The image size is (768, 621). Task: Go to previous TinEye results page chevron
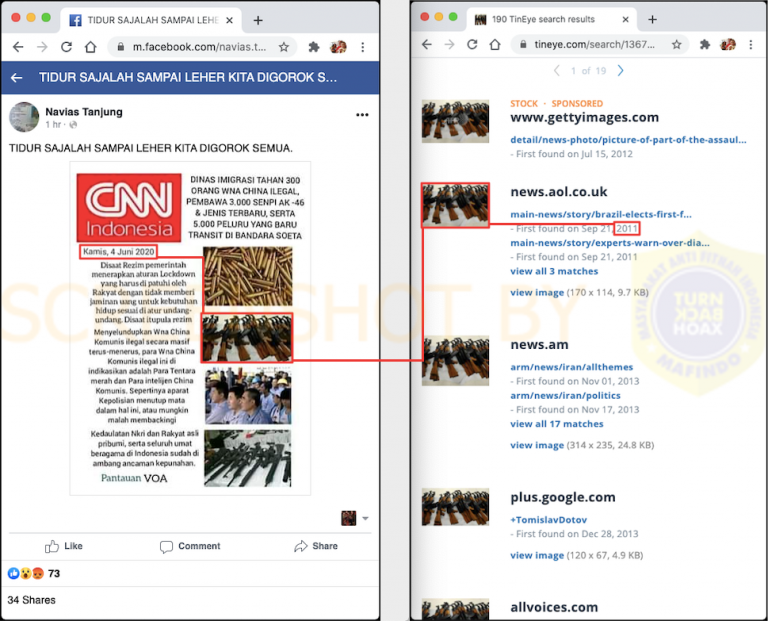click(x=557, y=71)
